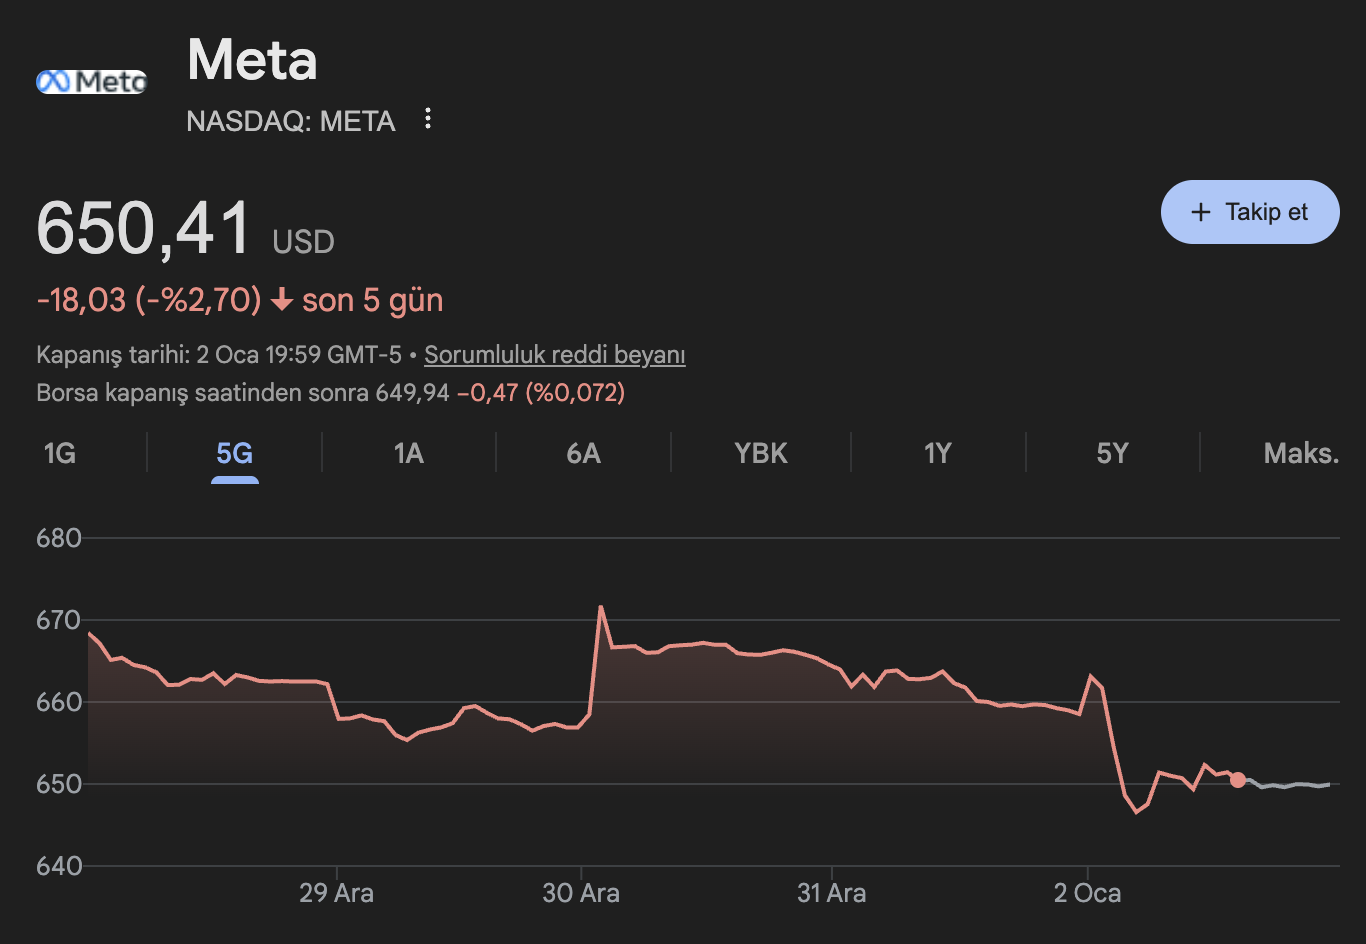Select the YBK year-to-date view
Image resolution: width=1366 pixels, height=944 pixels.
760,453
